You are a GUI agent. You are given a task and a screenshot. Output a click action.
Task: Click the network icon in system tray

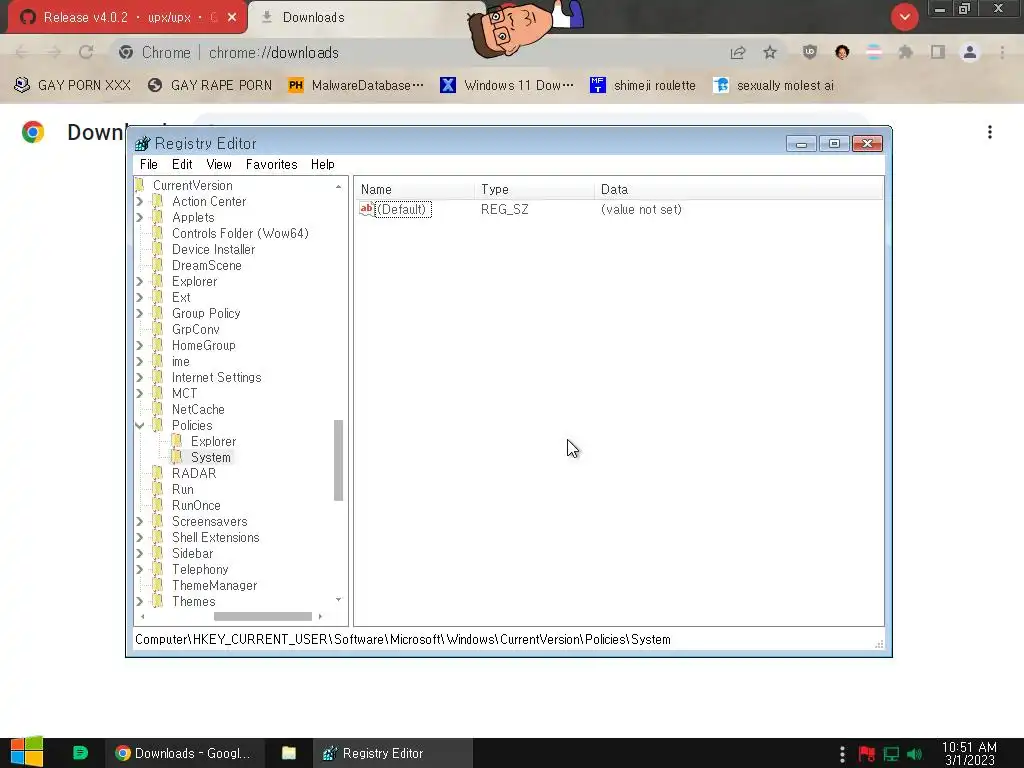pyautogui.click(x=891, y=754)
